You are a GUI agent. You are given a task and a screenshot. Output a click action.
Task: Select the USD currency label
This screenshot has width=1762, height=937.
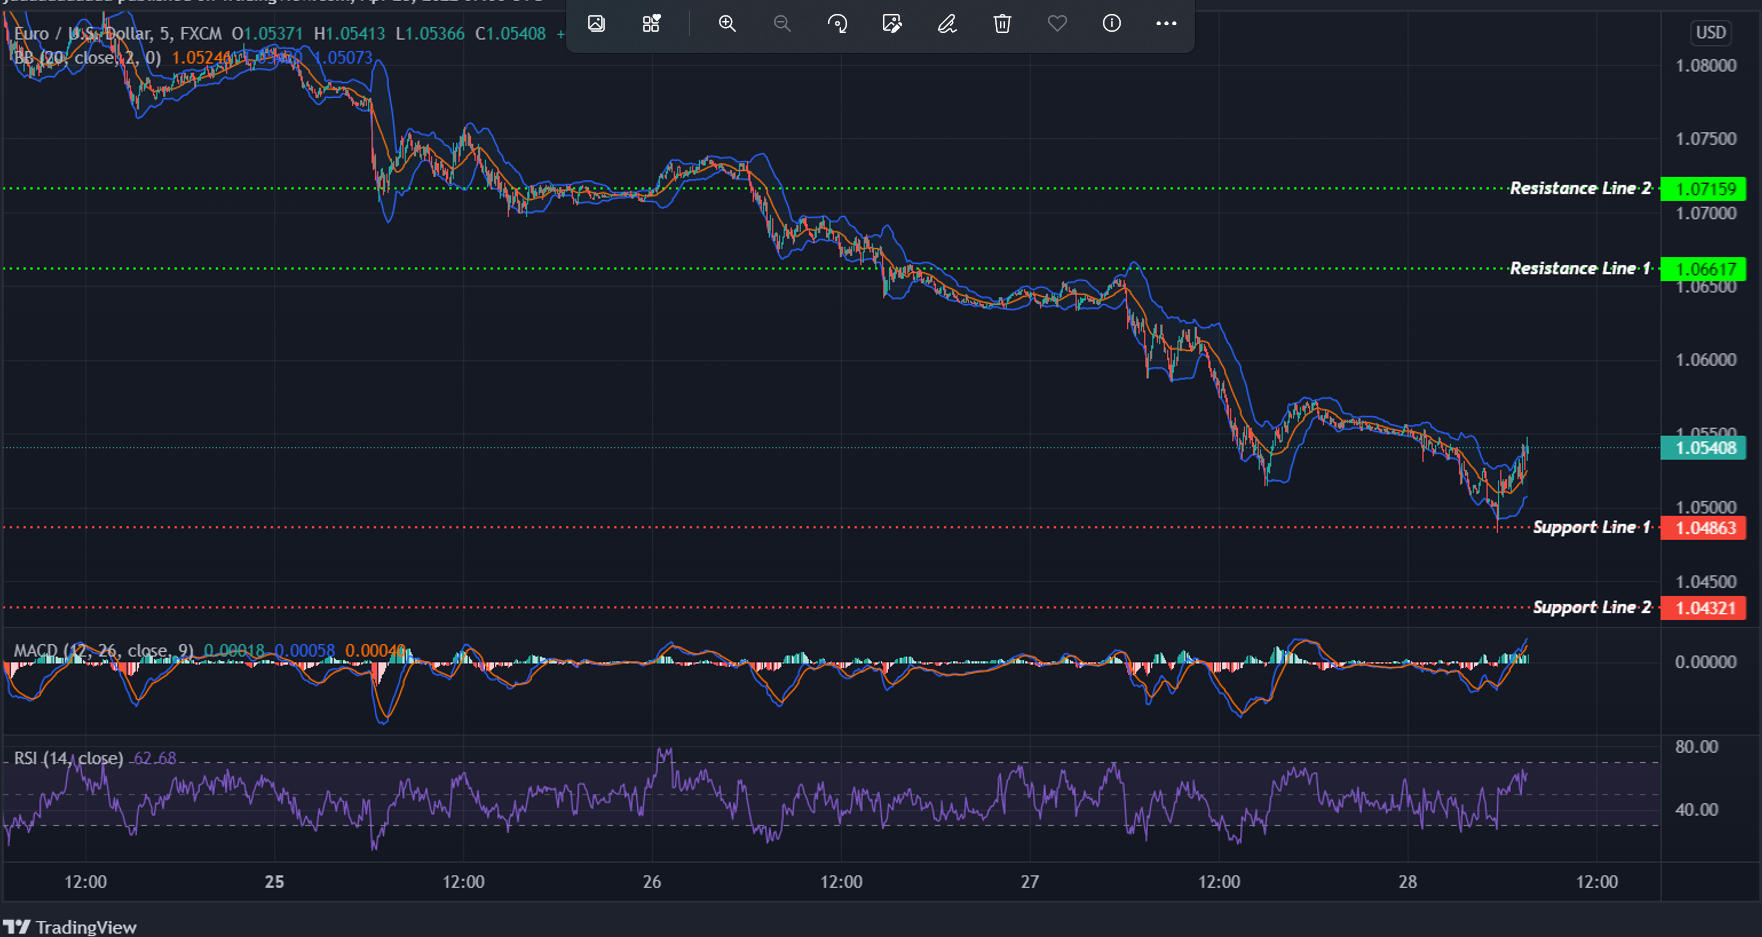pyautogui.click(x=1710, y=32)
